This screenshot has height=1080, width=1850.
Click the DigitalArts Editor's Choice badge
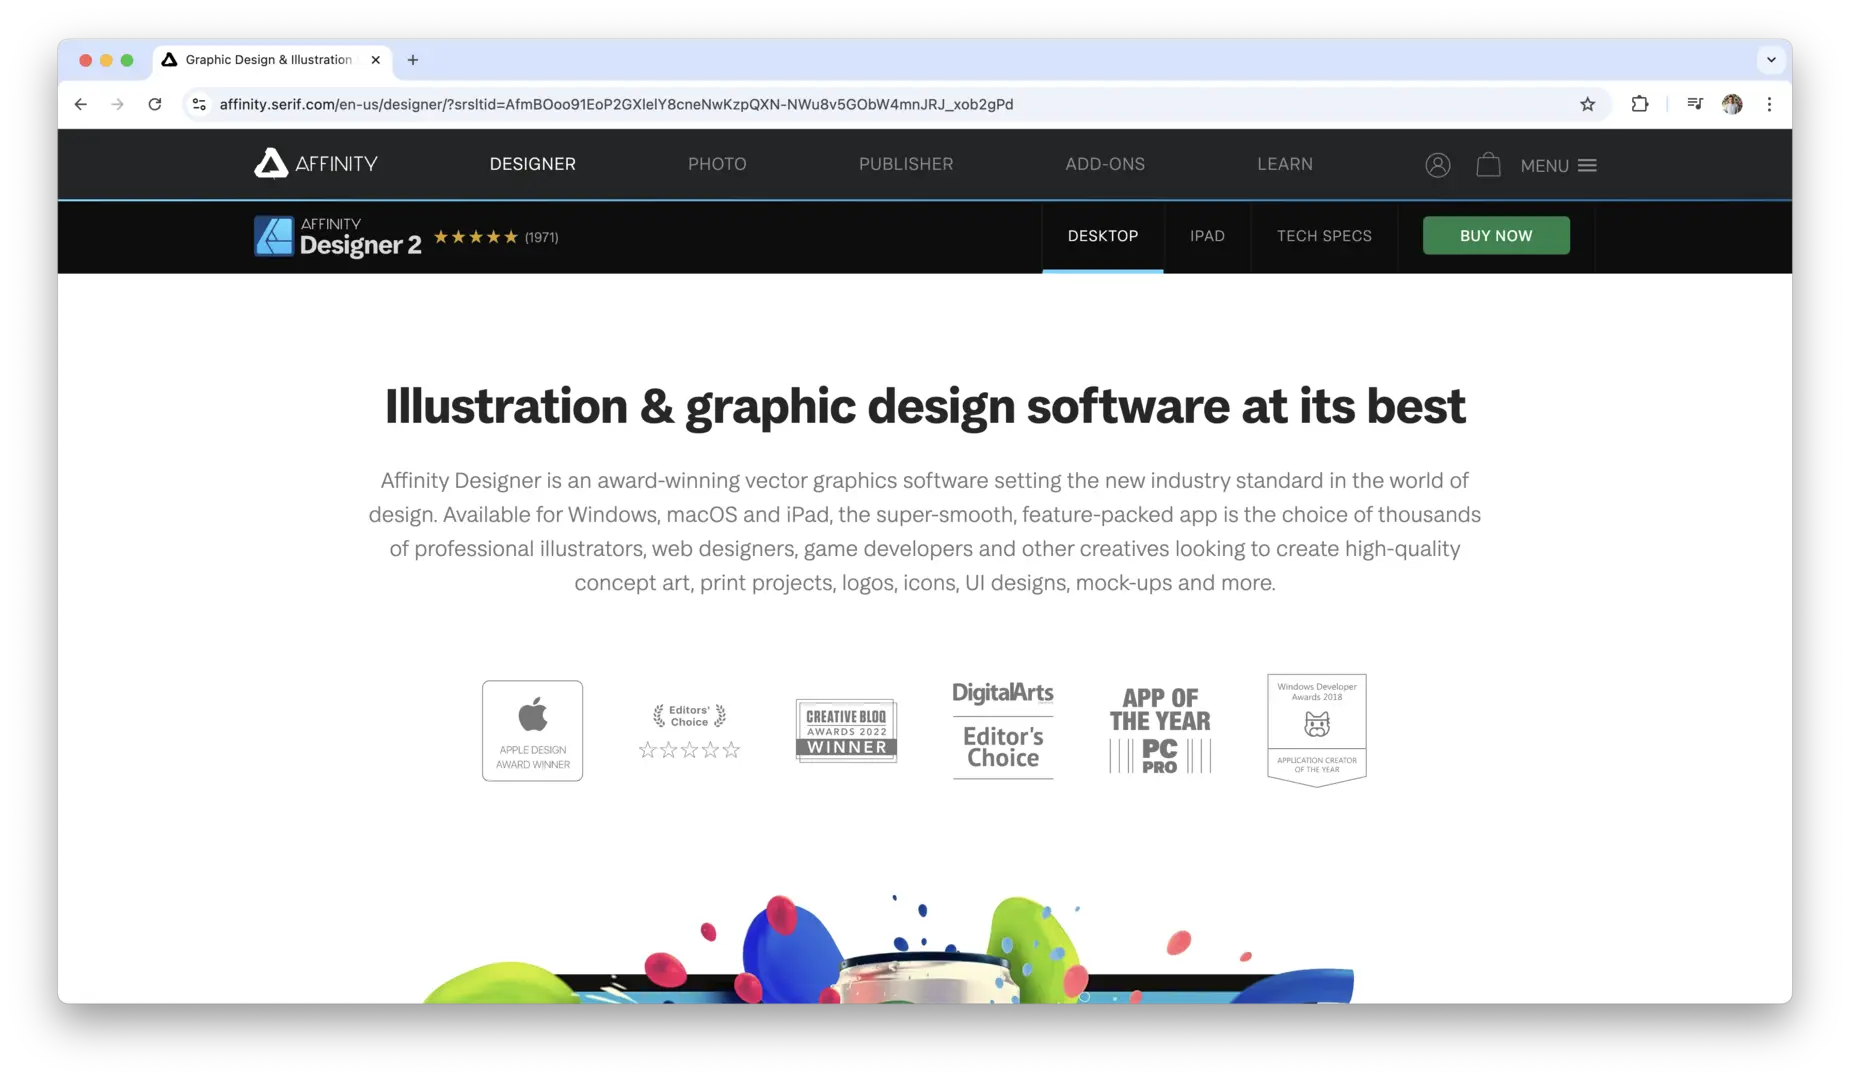(x=1003, y=730)
